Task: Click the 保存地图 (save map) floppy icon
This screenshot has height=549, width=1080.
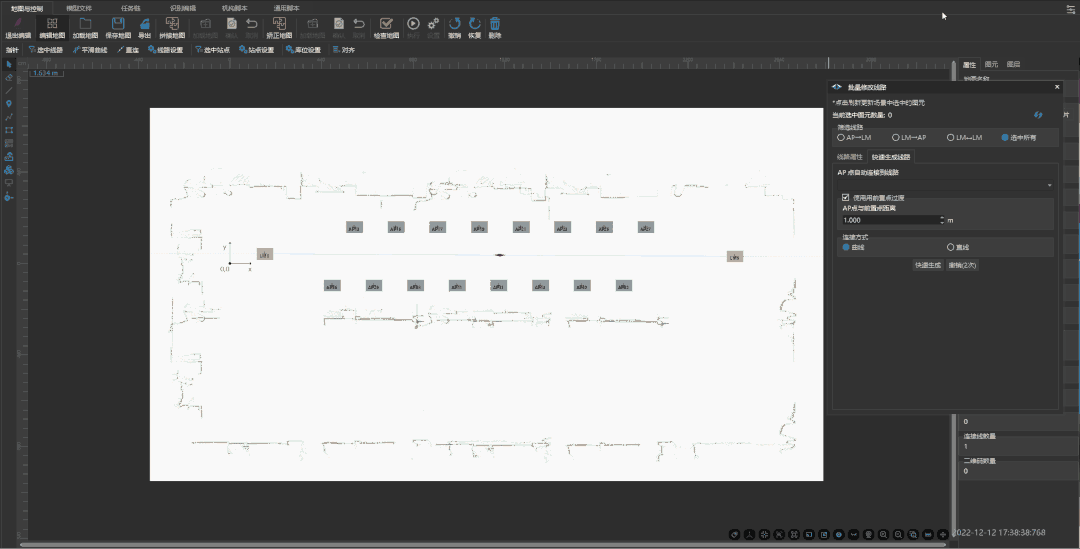Action: click(118, 24)
